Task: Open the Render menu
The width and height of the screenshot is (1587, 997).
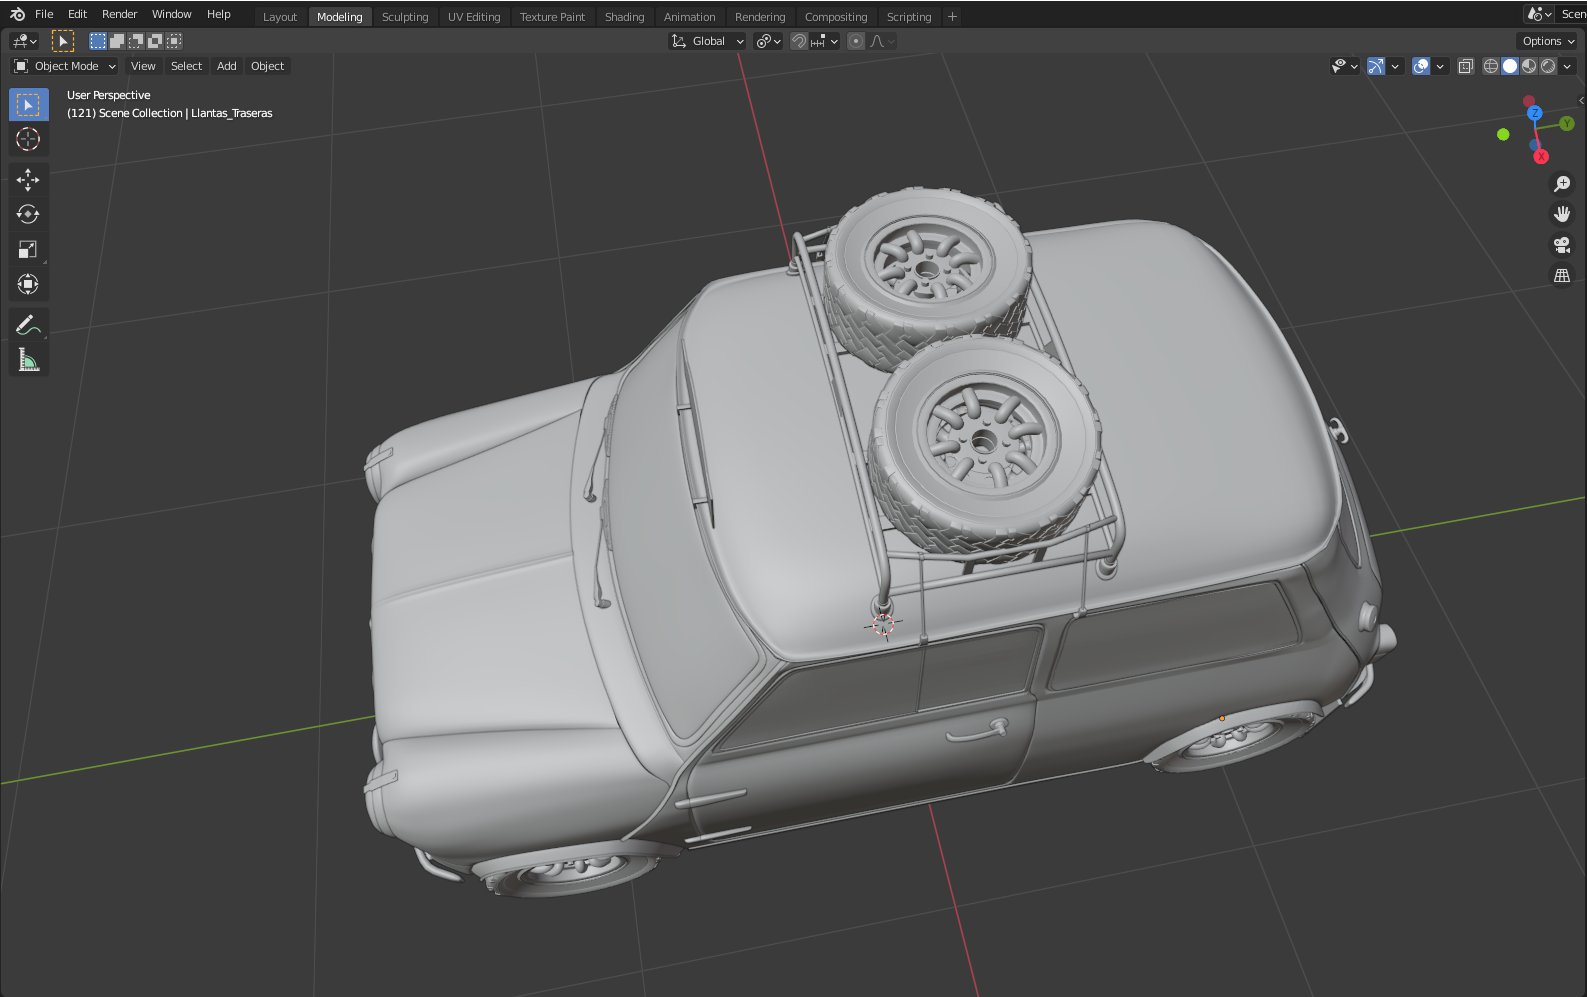Action: tap(119, 14)
